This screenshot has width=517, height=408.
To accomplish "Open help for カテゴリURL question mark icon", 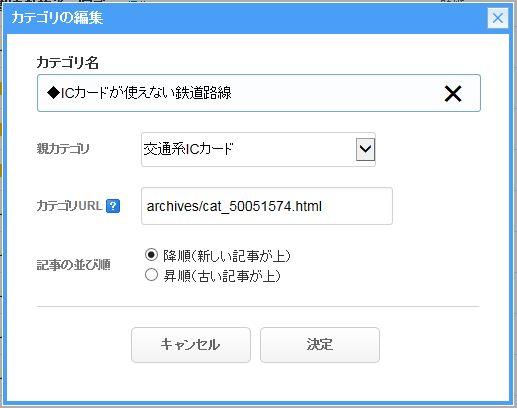I will click(113, 206).
